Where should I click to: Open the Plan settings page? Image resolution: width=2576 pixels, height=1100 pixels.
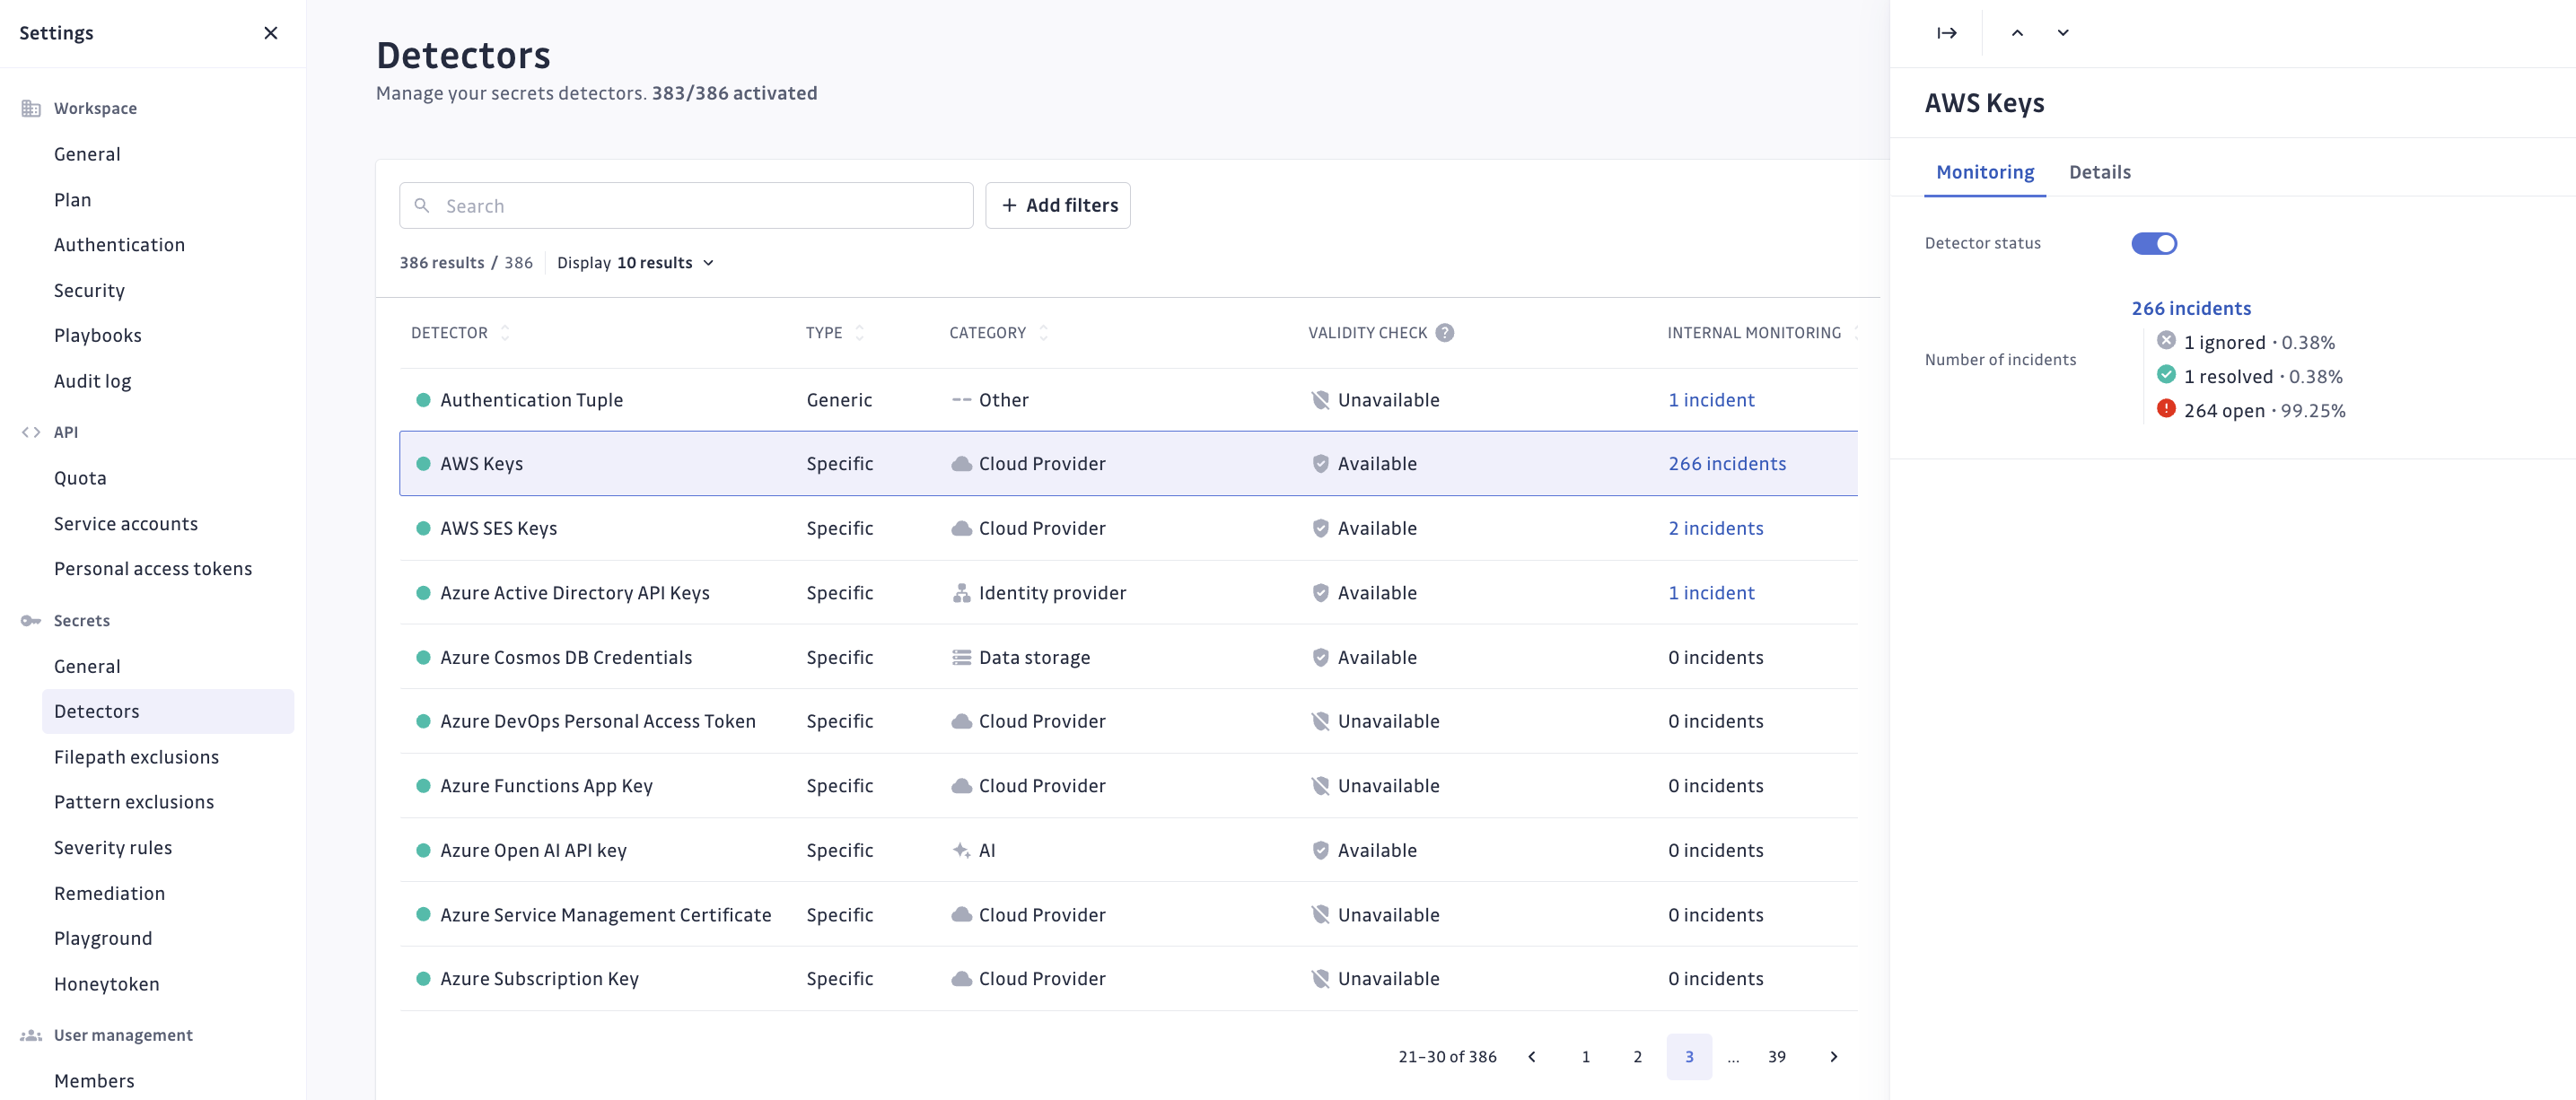pyautogui.click(x=72, y=200)
